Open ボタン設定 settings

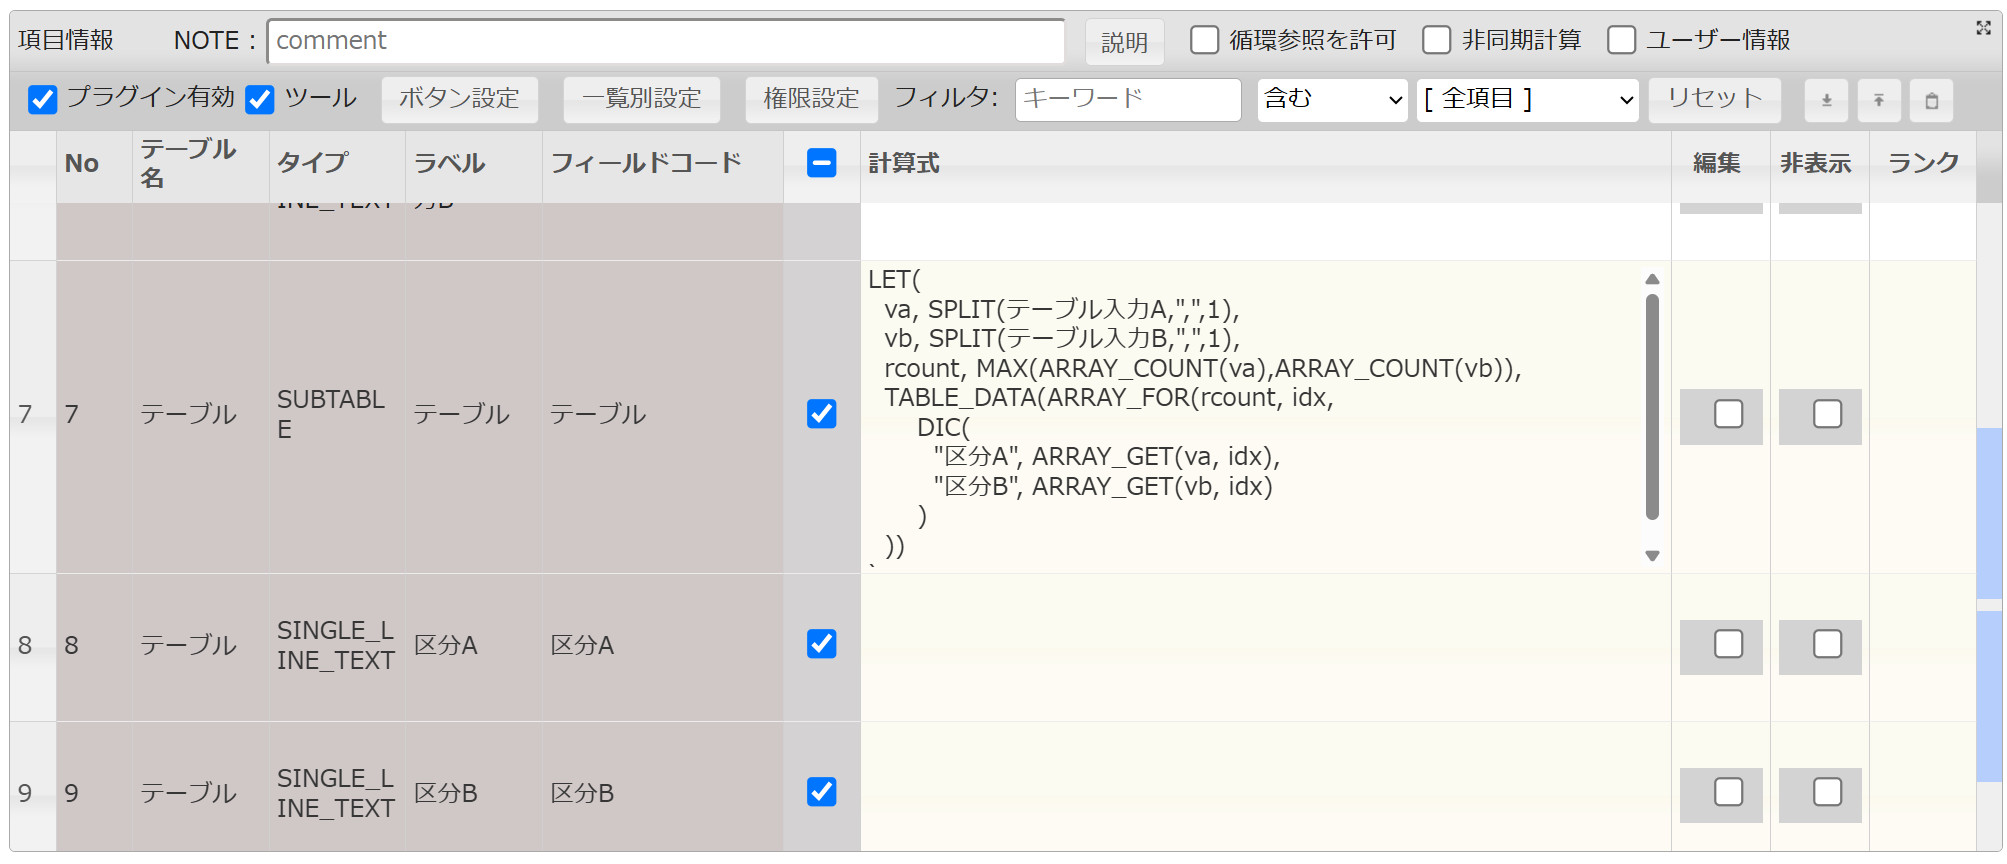[x=459, y=99]
